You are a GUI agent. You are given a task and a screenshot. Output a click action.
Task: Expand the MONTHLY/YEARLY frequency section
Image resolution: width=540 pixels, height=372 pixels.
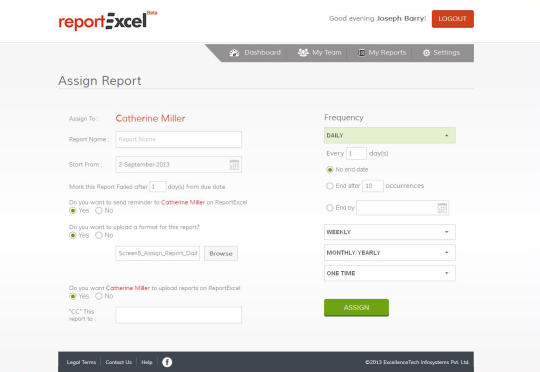pyautogui.click(x=390, y=252)
